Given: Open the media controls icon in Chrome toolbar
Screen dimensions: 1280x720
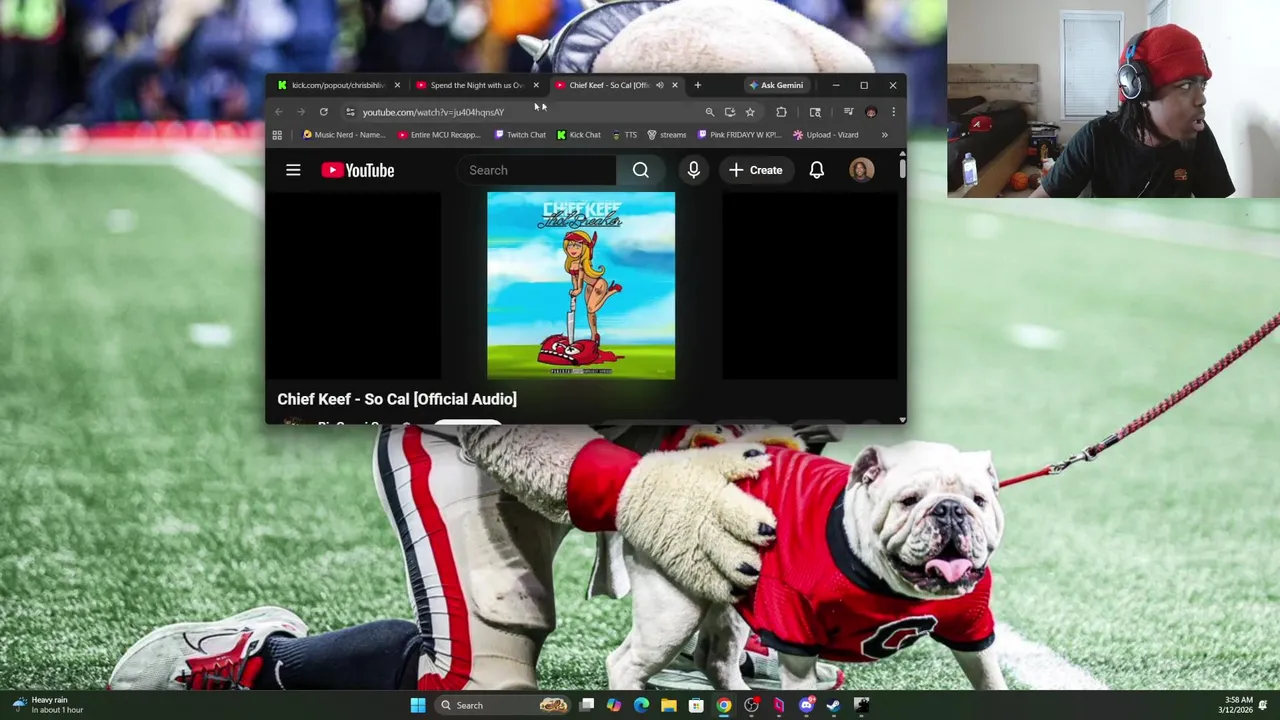Looking at the screenshot, I should [x=848, y=112].
